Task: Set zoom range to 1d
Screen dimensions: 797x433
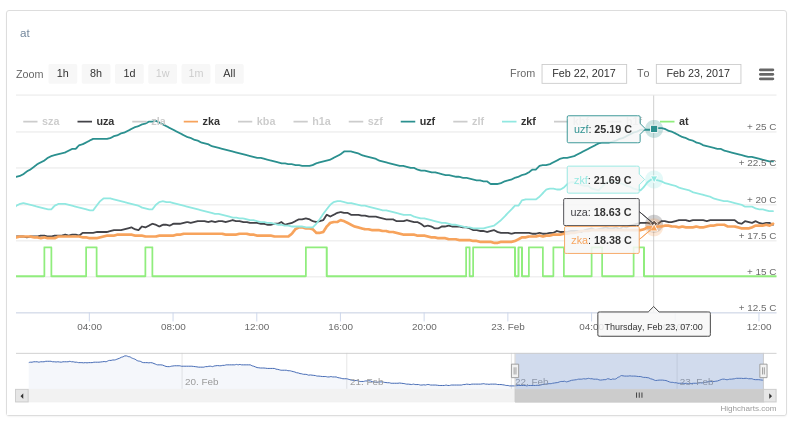Action: [129, 74]
